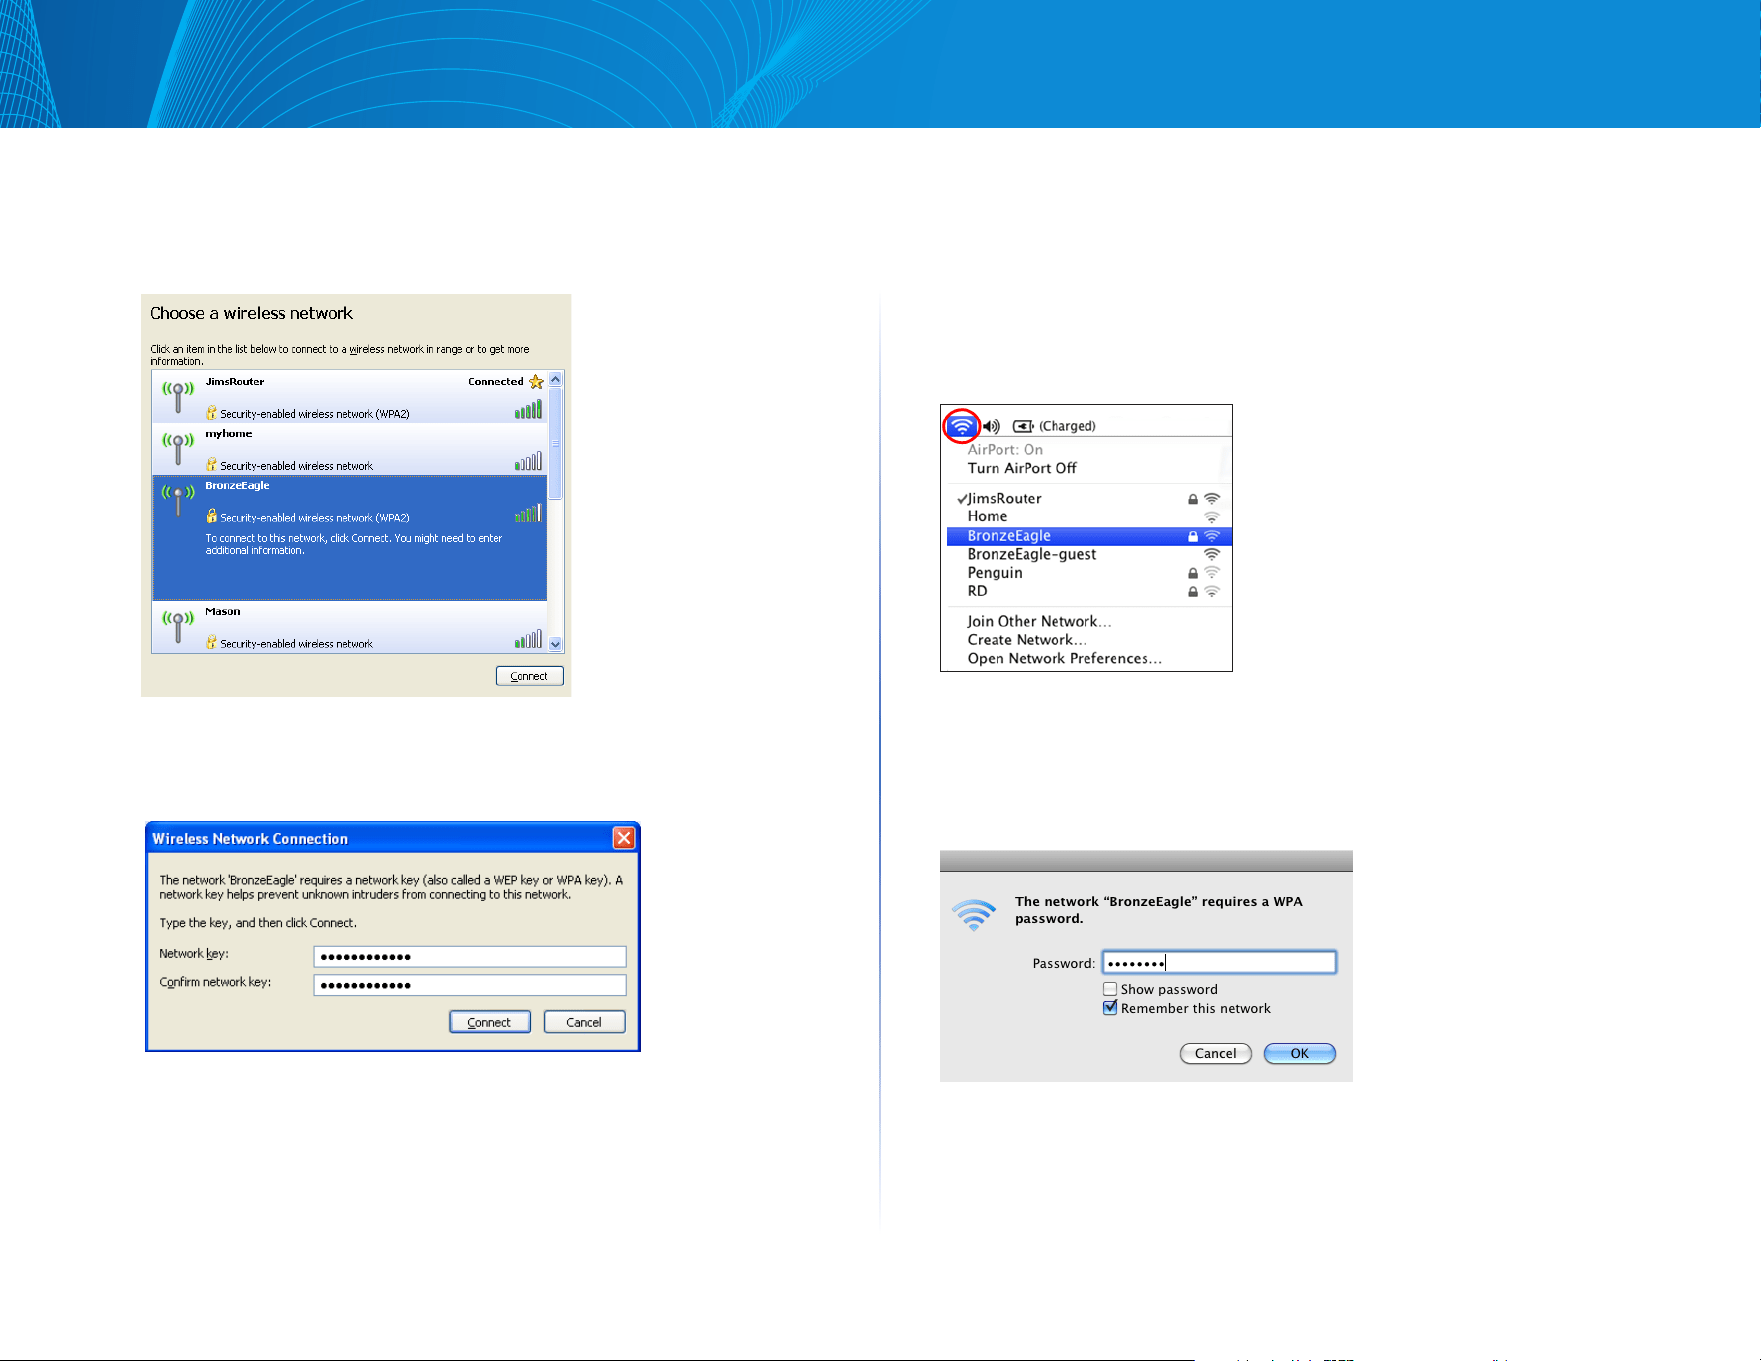
Task: Click scroll down arrow in wireless network list
Action: point(556,645)
